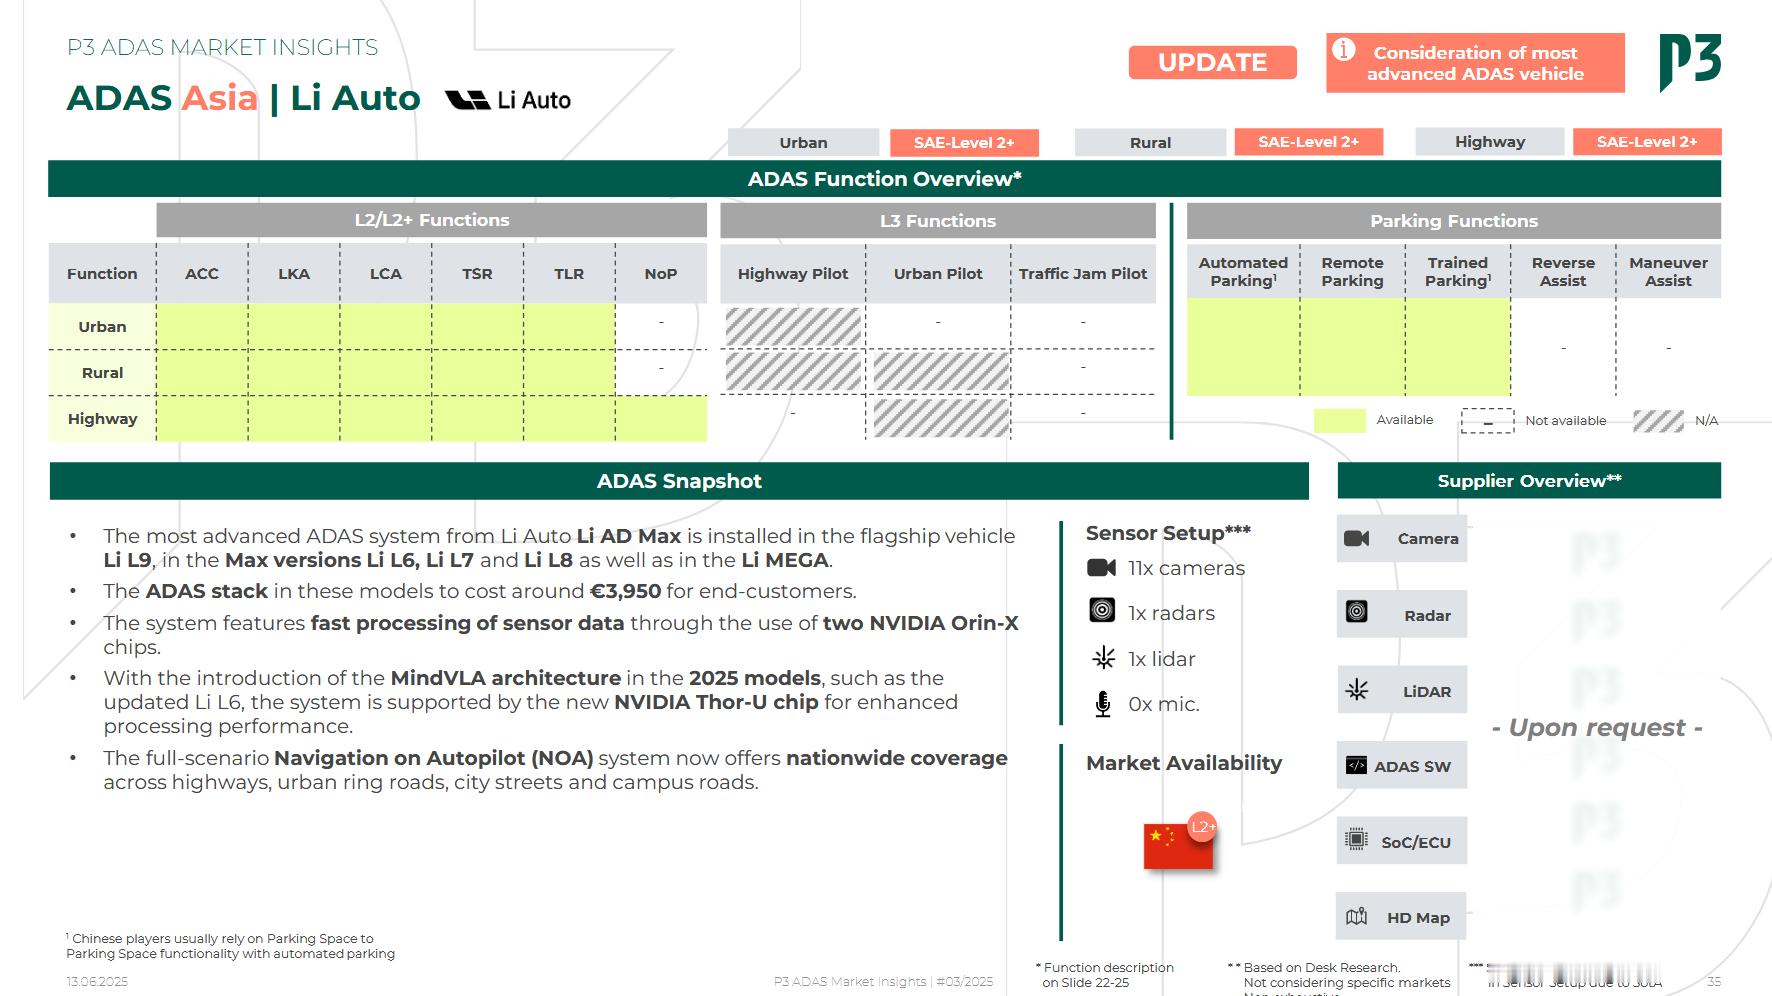Click the Highway row label in function table
The width and height of the screenshot is (1772, 996).
(102, 418)
